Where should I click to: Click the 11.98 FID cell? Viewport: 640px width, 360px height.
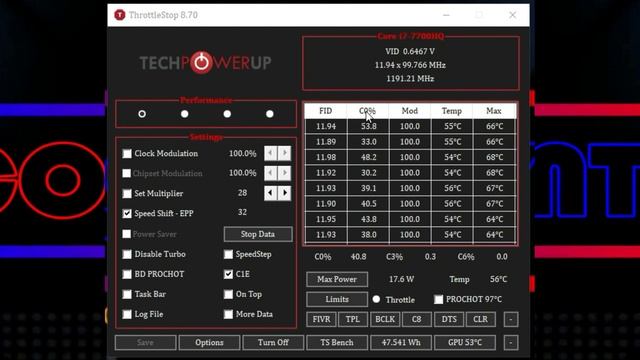326,157
